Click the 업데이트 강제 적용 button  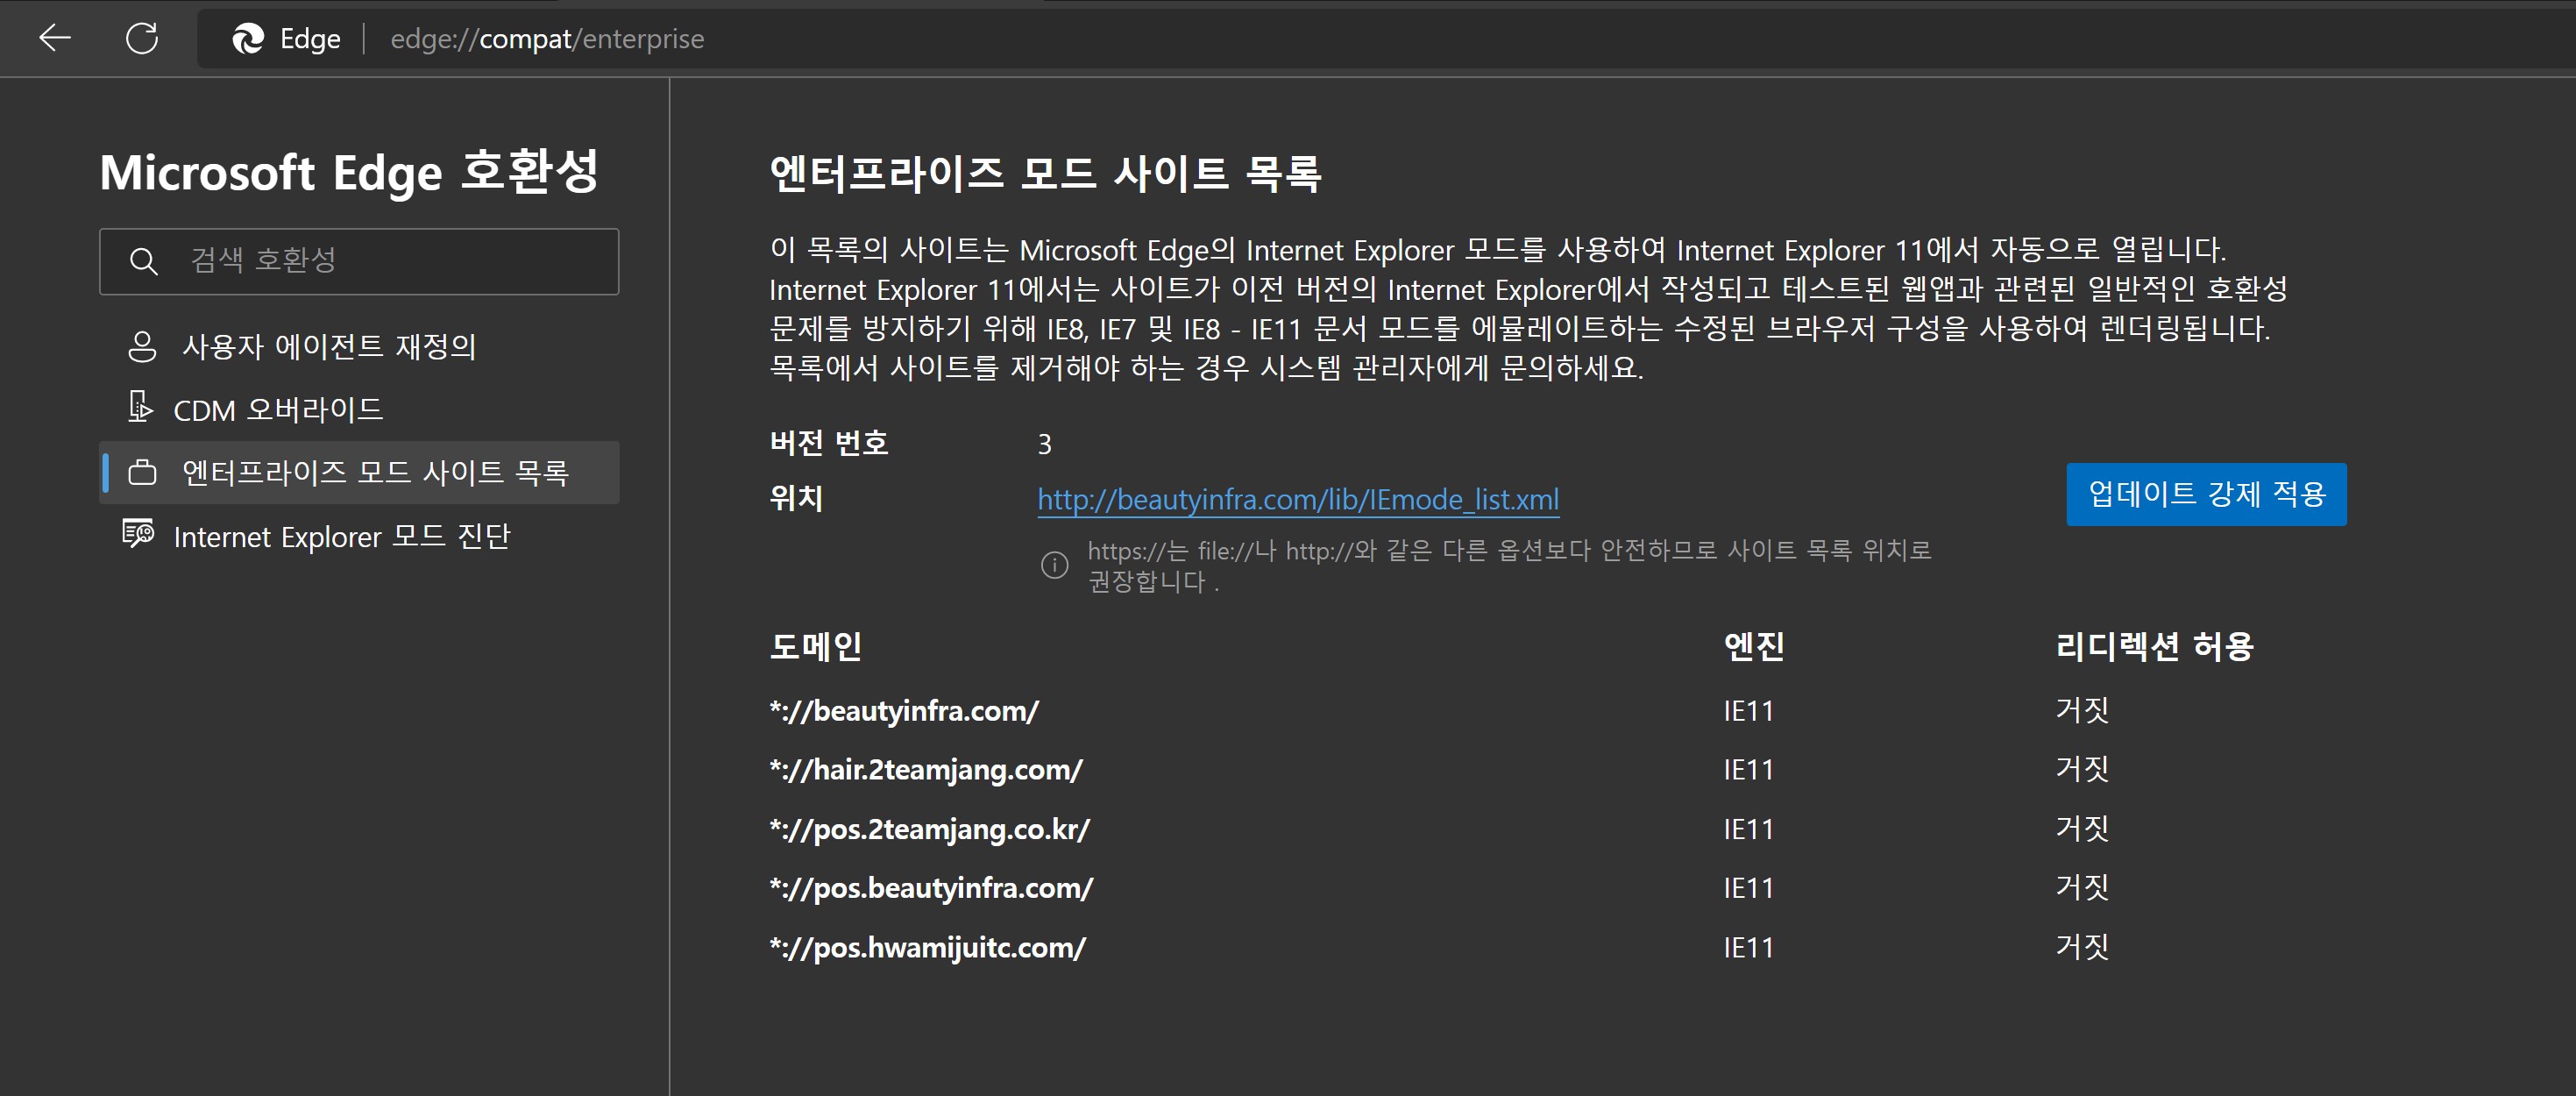click(2206, 493)
